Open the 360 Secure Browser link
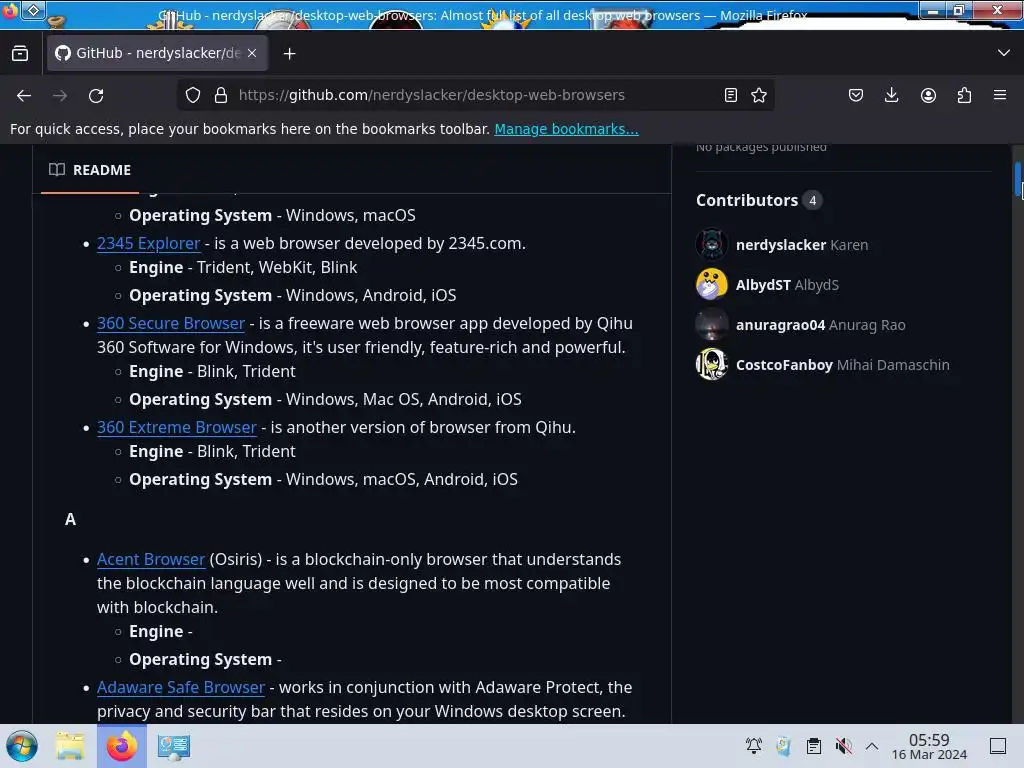This screenshot has width=1024, height=768. (170, 323)
